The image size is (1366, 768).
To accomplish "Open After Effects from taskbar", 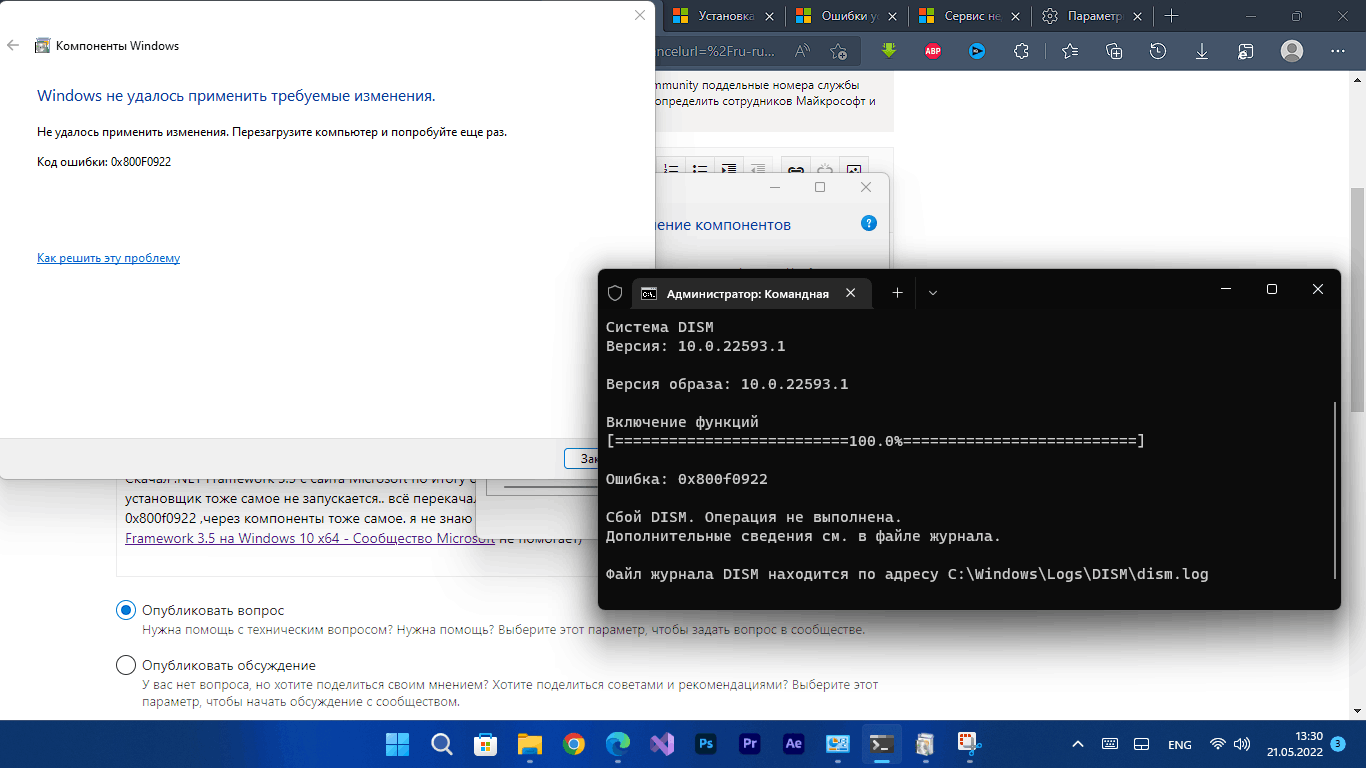I will click(793, 744).
